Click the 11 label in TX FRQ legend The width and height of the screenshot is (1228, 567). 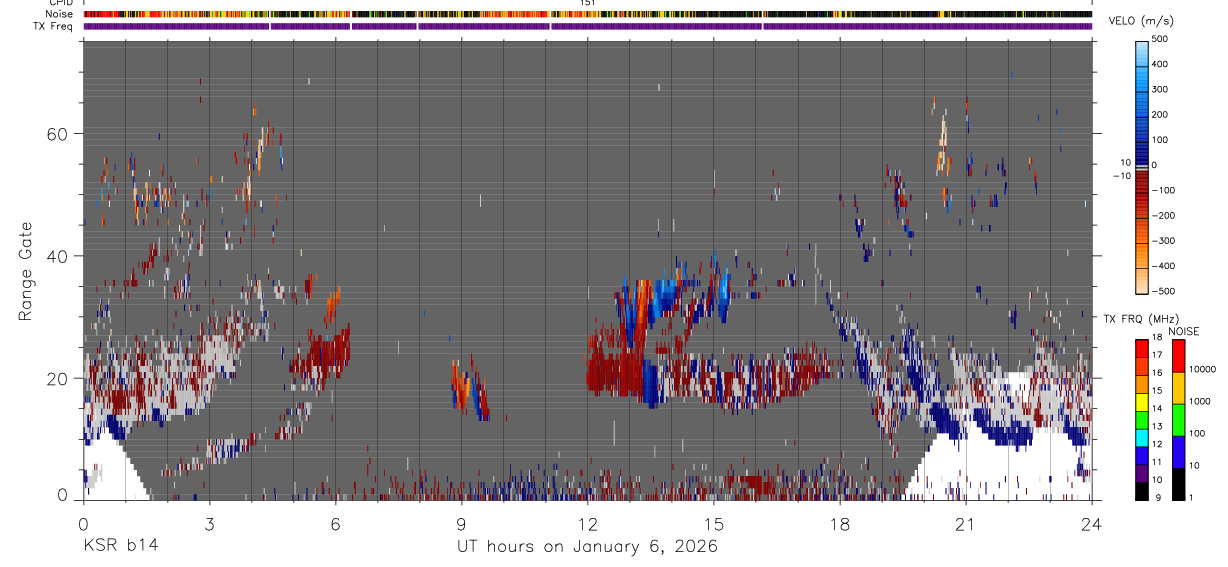click(1157, 462)
